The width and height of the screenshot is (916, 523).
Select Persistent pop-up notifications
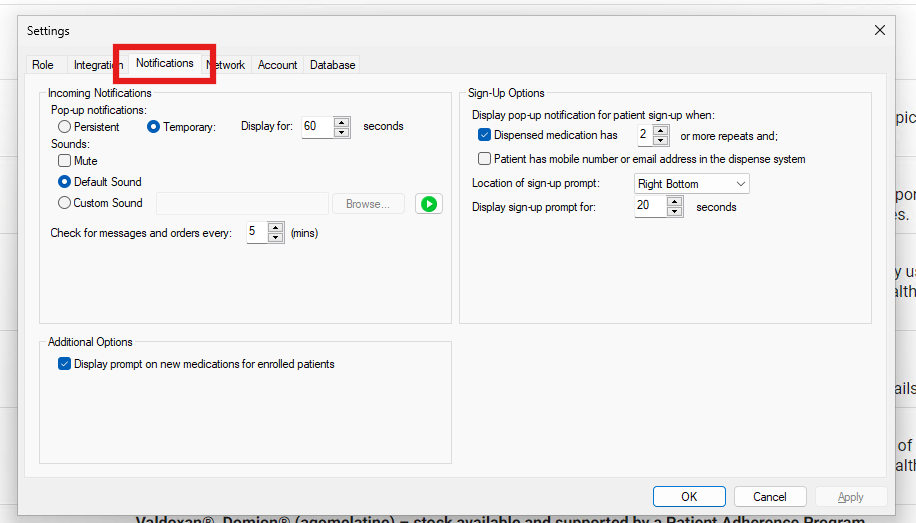(x=89, y=127)
